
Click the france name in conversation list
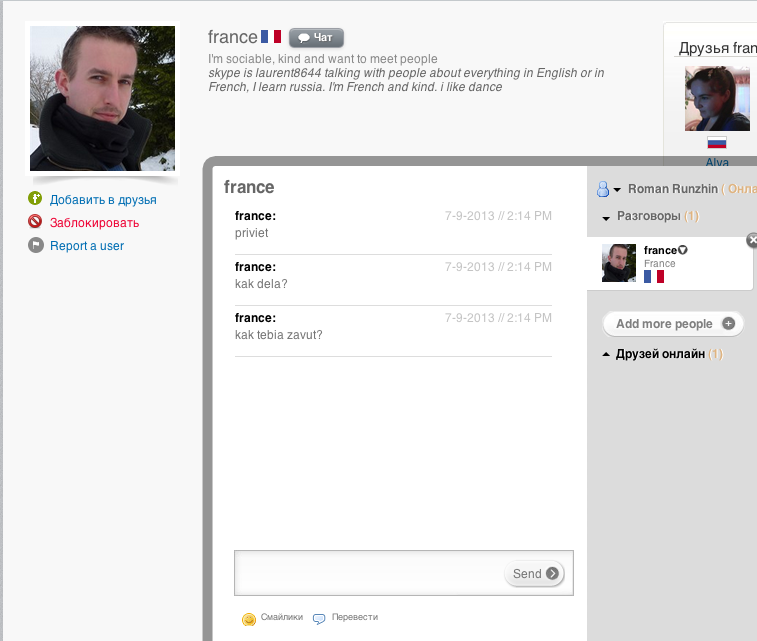[x=660, y=250]
